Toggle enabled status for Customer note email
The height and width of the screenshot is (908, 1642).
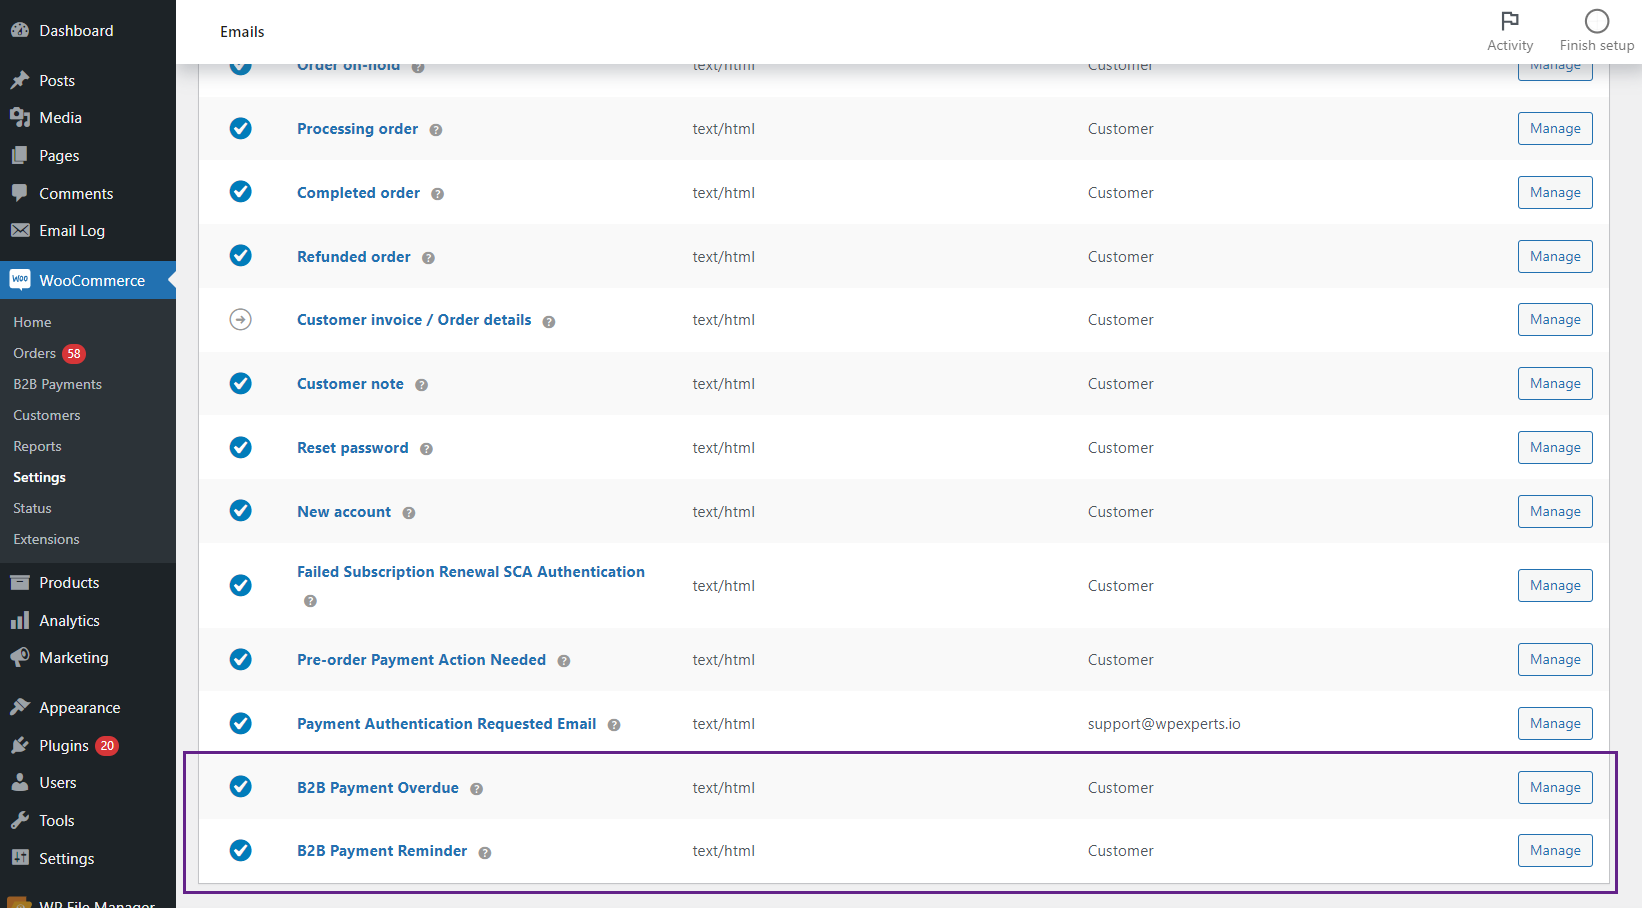click(241, 383)
